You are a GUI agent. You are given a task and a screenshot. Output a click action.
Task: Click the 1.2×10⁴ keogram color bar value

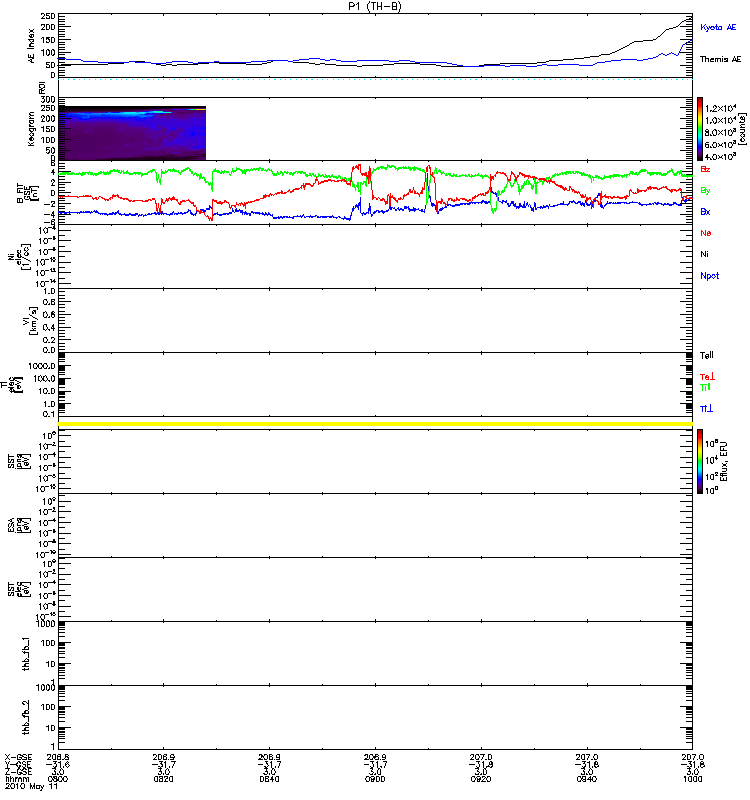pyautogui.click(x=720, y=108)
